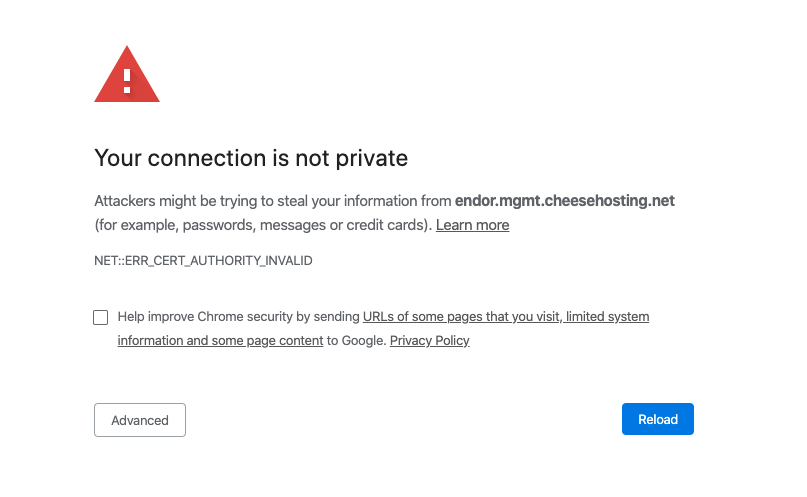Viewport: 807px width, 497px height.
Task: Open the Privacy Policy link
Action: click(x=429, y=341)
